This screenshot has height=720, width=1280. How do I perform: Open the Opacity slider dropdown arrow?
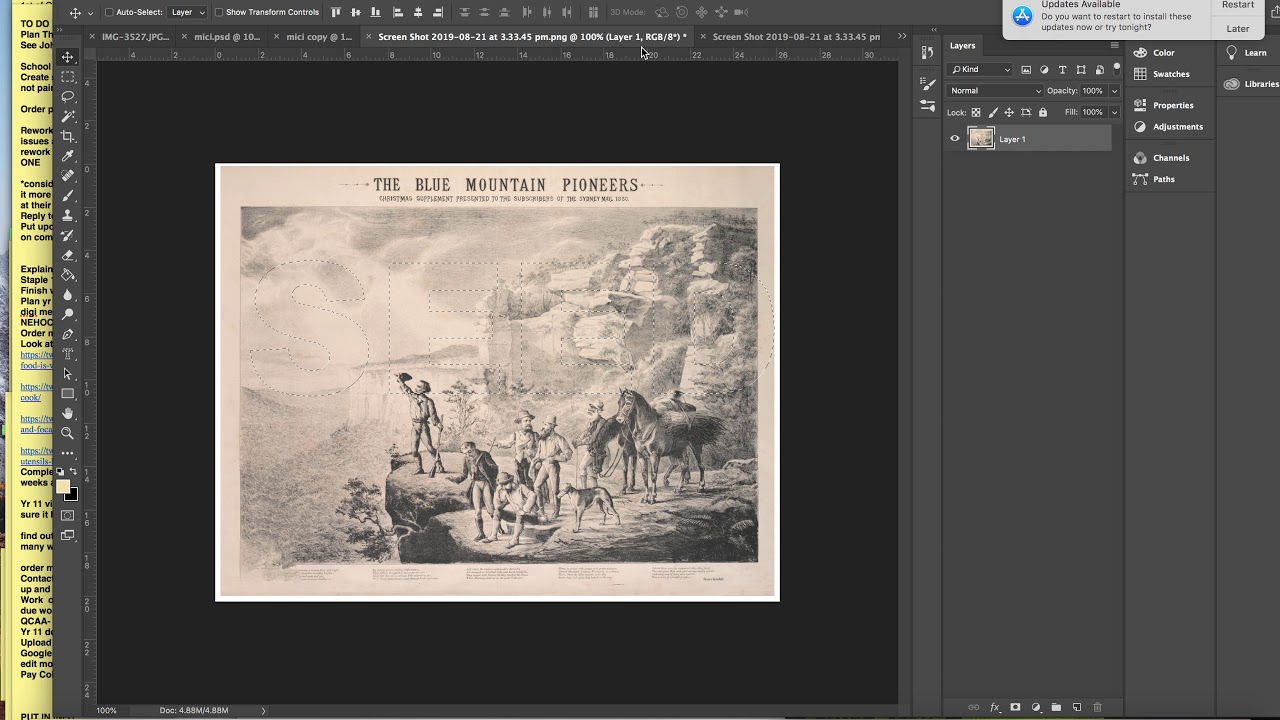click(1114, 91)
